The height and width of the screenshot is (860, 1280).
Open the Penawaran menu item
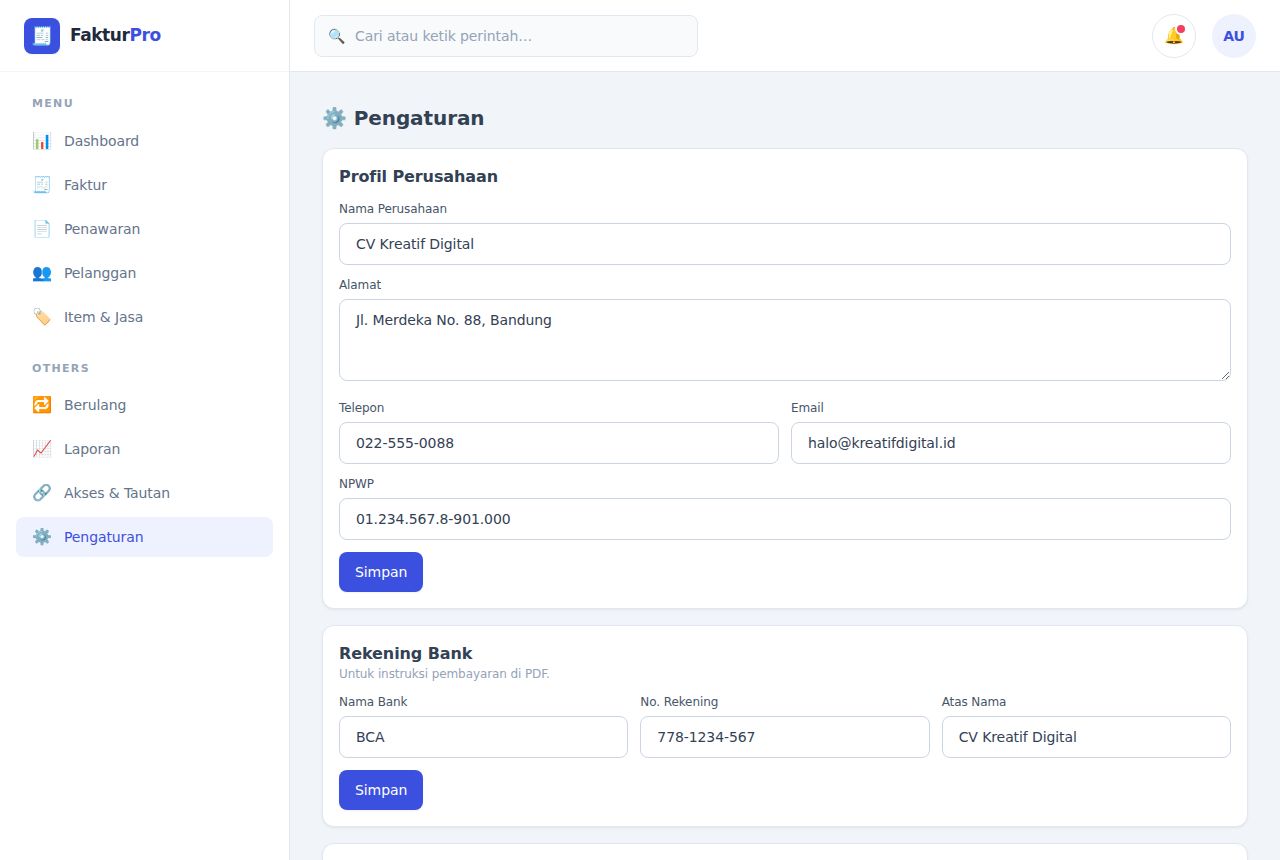[x=144, y=229]
